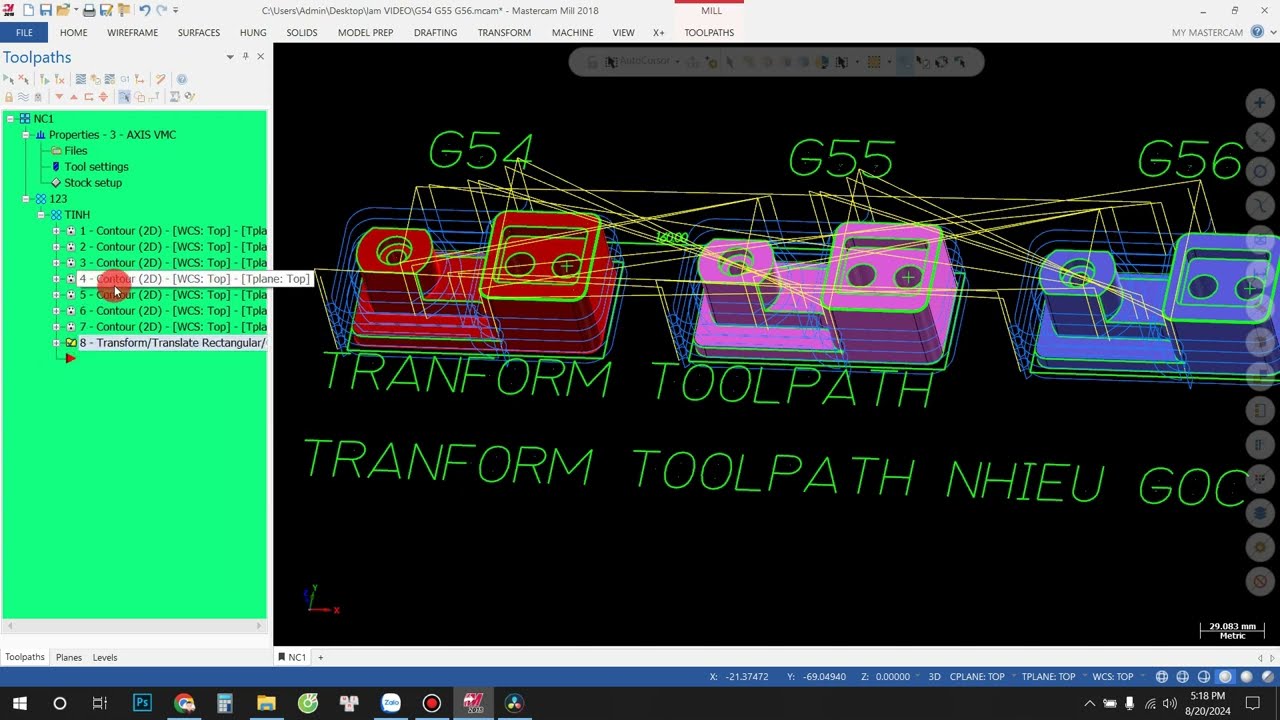Click the Help icon in Toolpaths toolbar

click(x=181, y=79)
